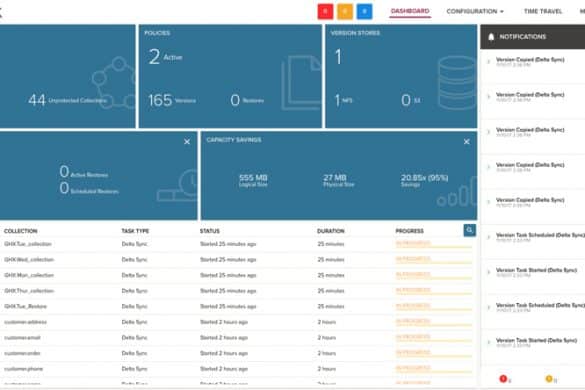The image size is (585, 390).
Task: Select the customer.order collection row
Action: [238, 353]
